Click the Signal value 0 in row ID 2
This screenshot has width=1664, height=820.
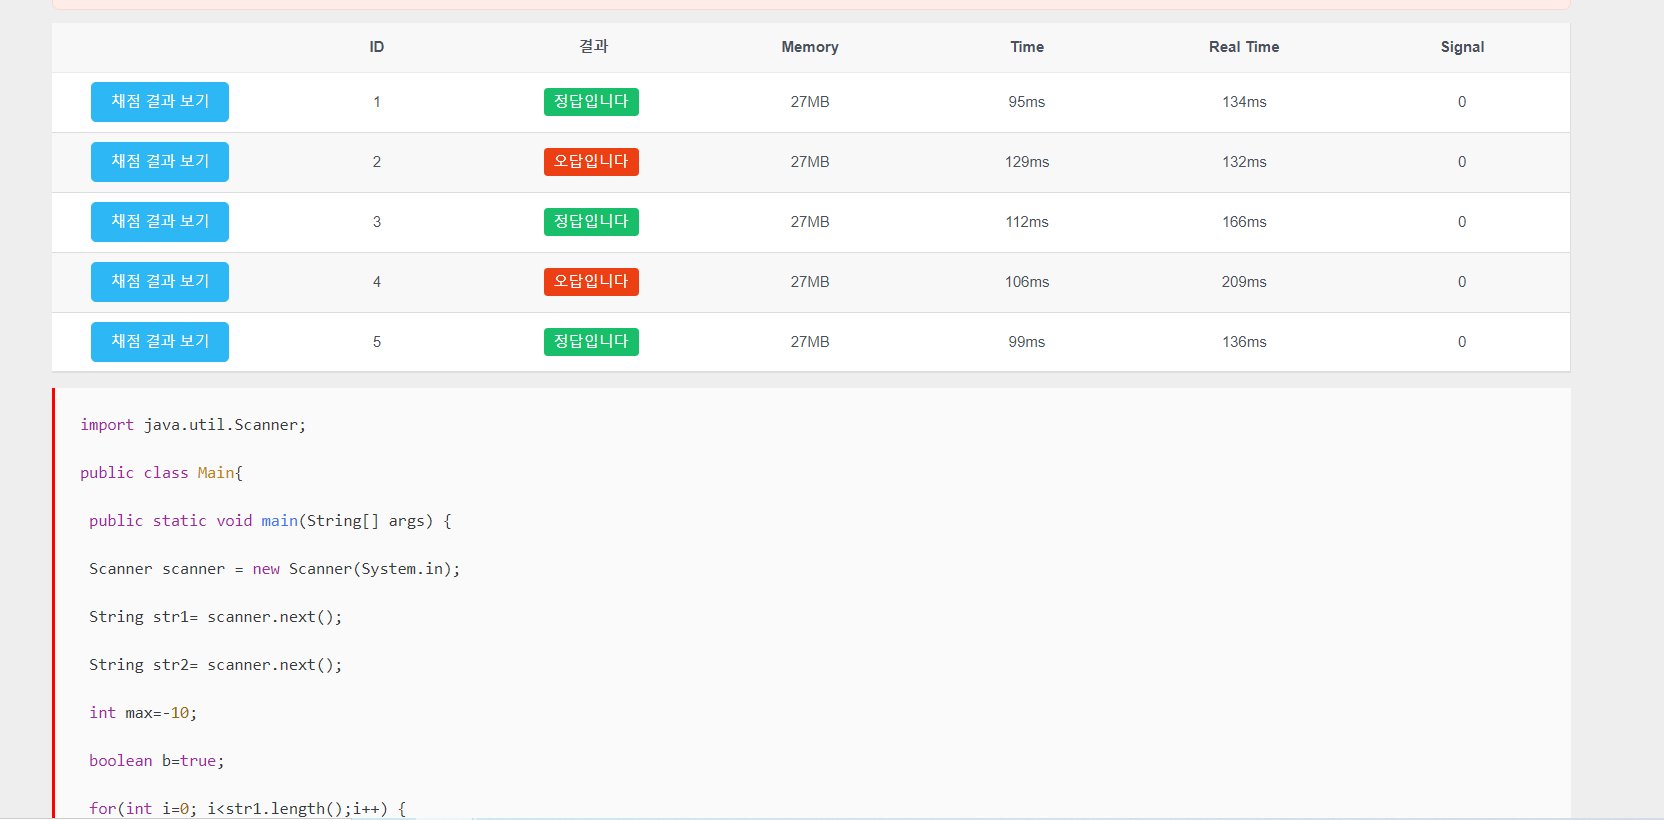1462,162
